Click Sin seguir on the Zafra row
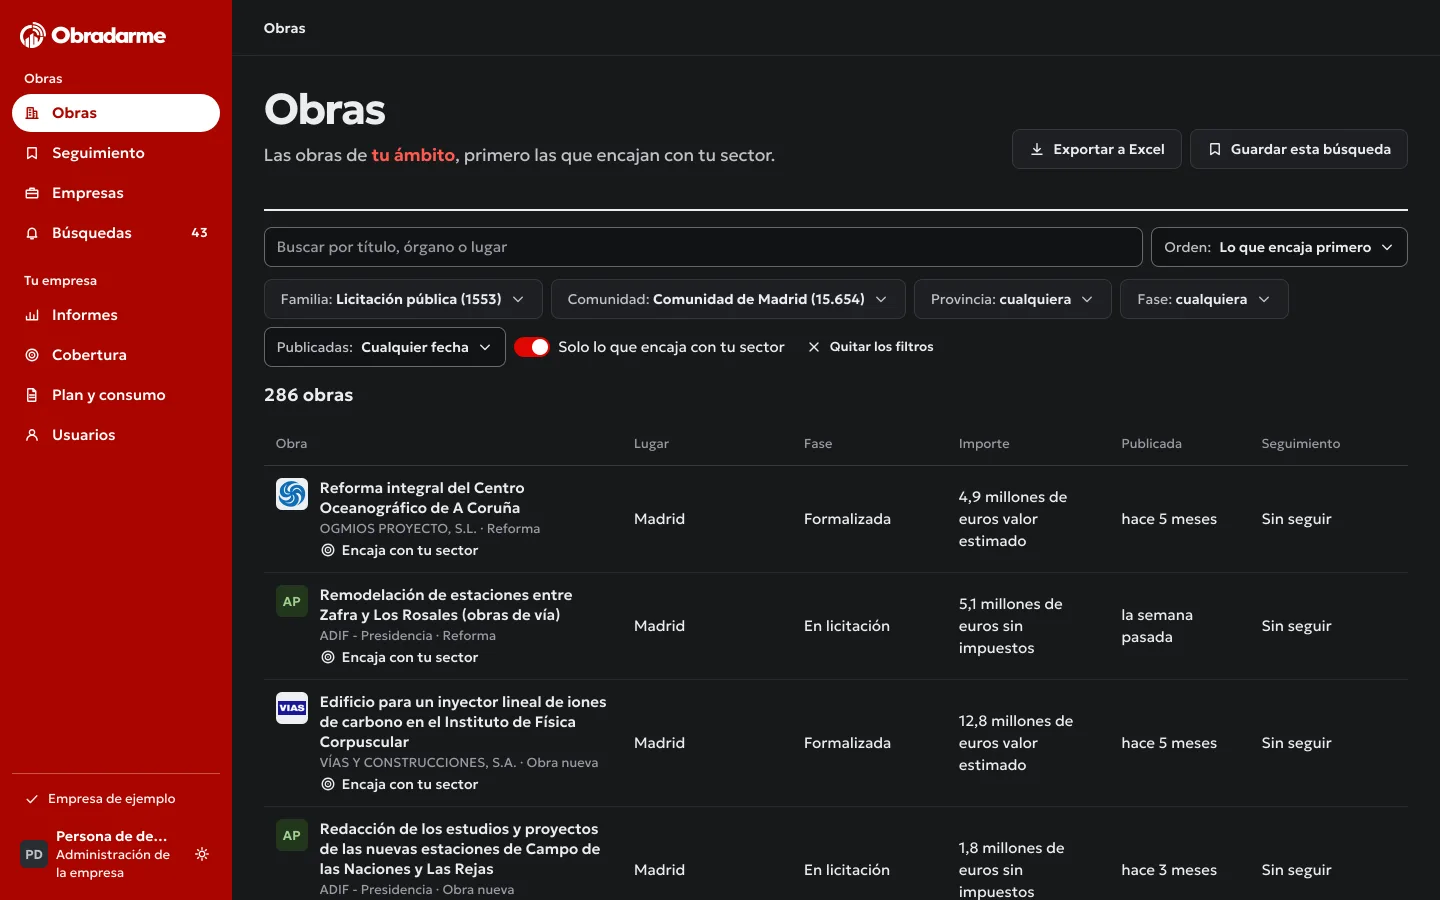The width and height of the screenshot is (1440, 900). 1296,626
